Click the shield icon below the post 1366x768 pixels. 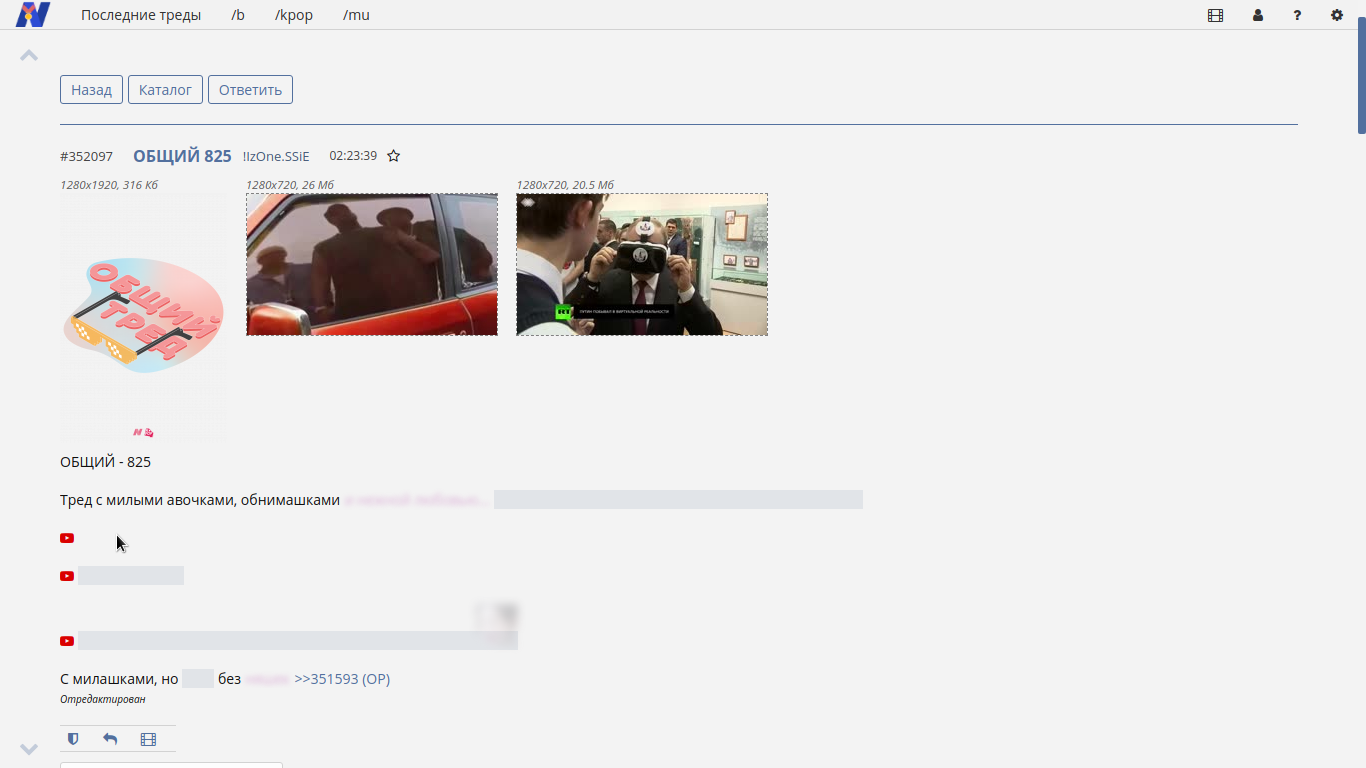tap(73, 739)
